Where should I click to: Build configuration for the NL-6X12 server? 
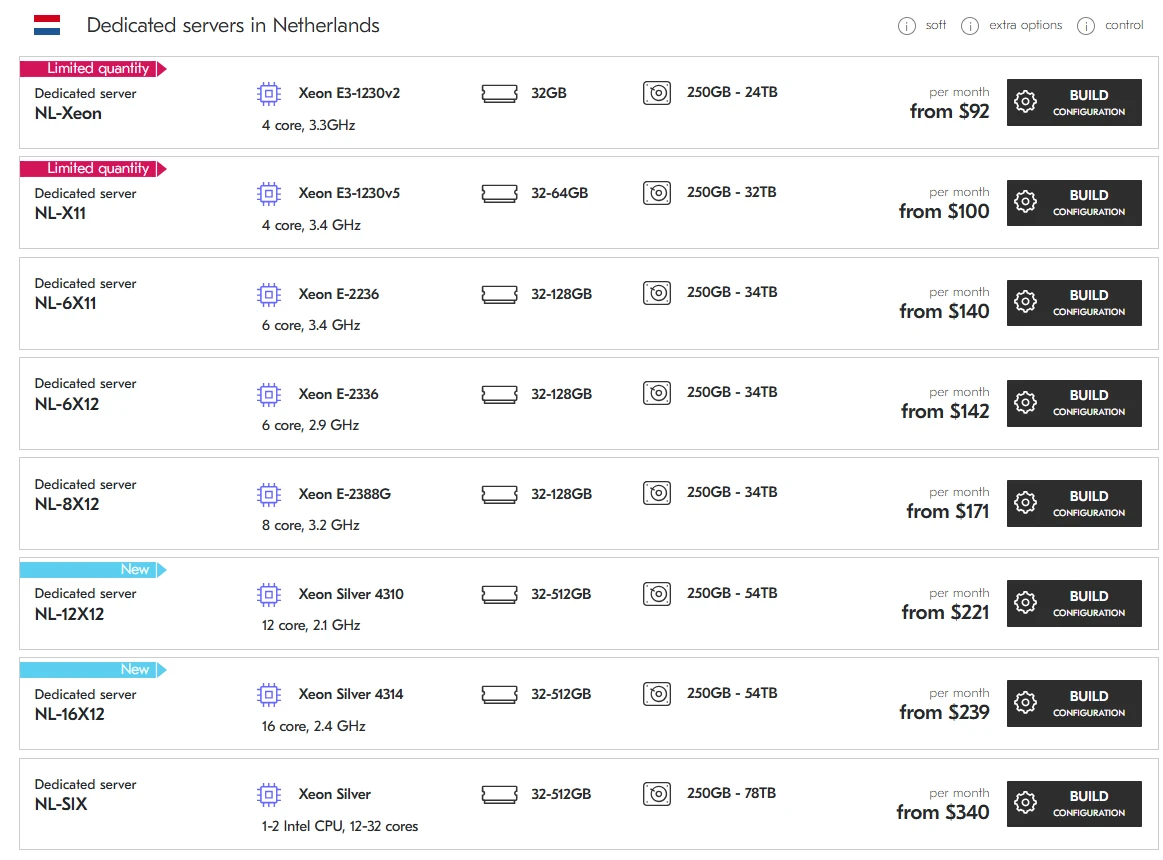pos(1074,402)
